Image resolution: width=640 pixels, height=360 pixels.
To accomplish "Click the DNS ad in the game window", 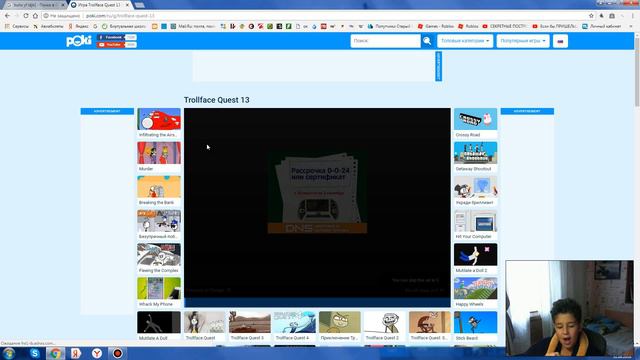I will pyautogui.click(x=317, y=192).
